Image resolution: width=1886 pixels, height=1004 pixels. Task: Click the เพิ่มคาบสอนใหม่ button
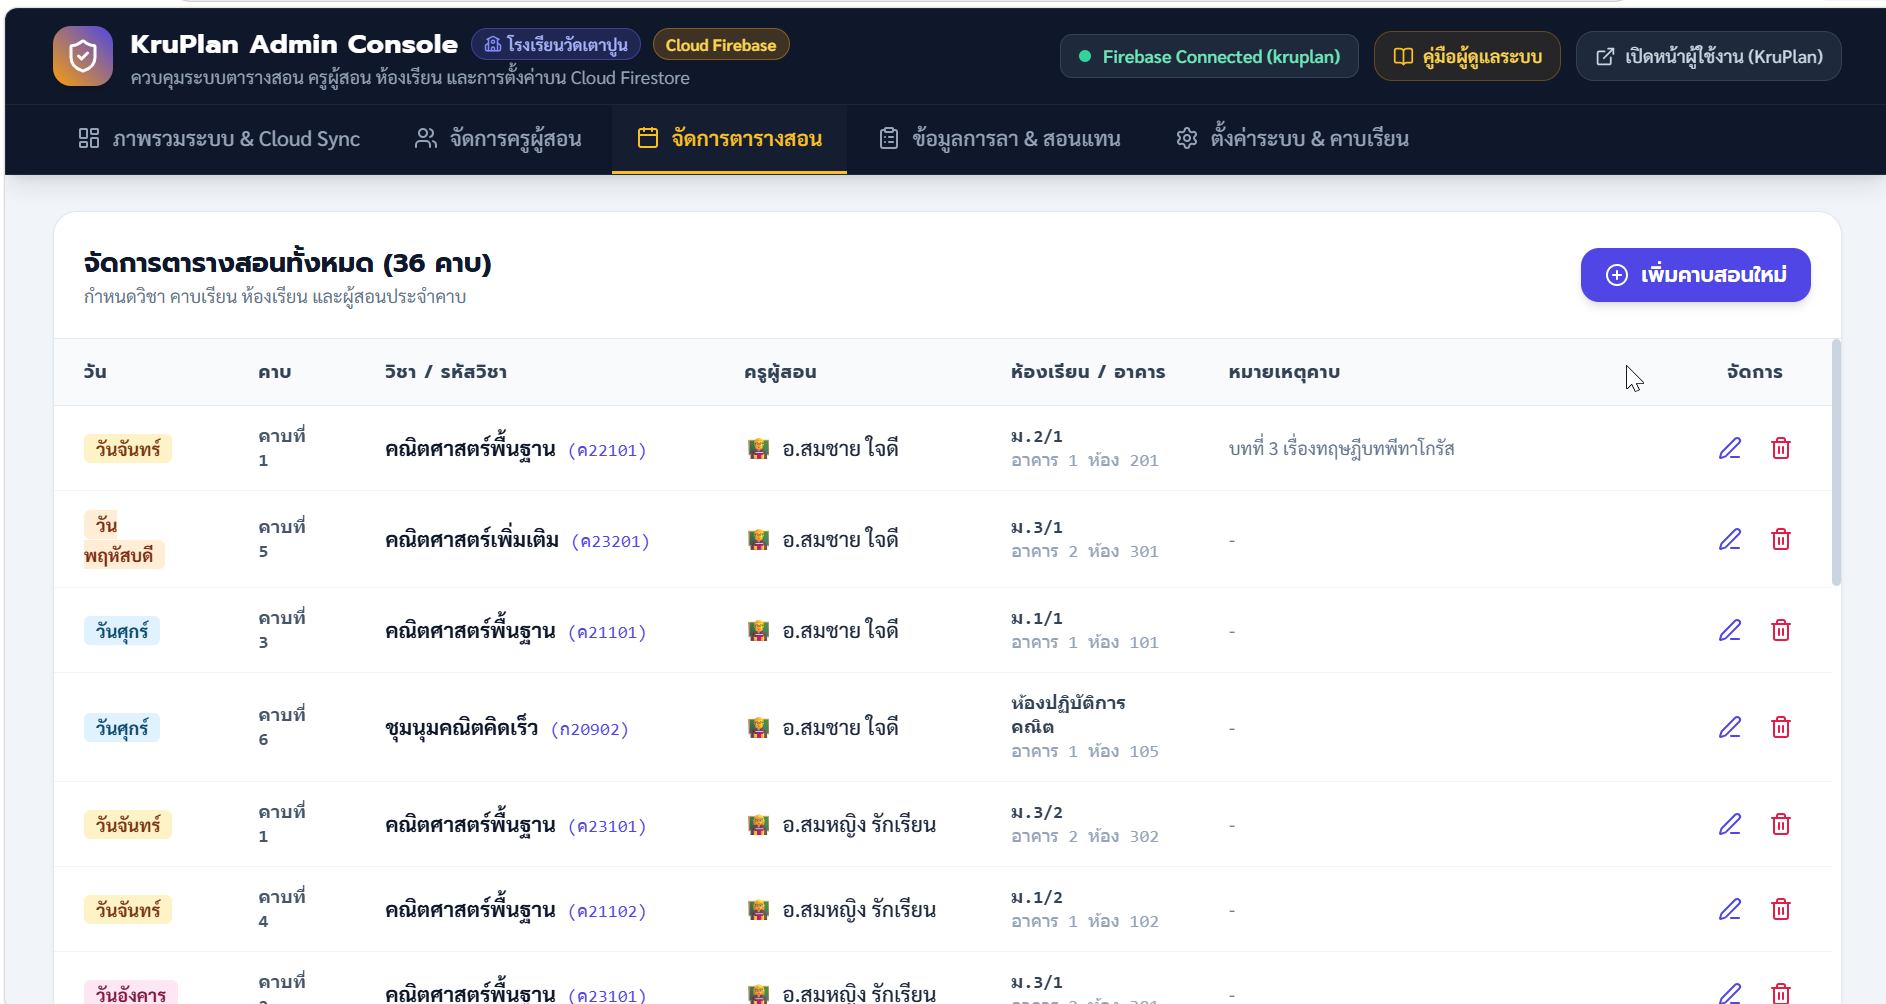click(1695, 275)
